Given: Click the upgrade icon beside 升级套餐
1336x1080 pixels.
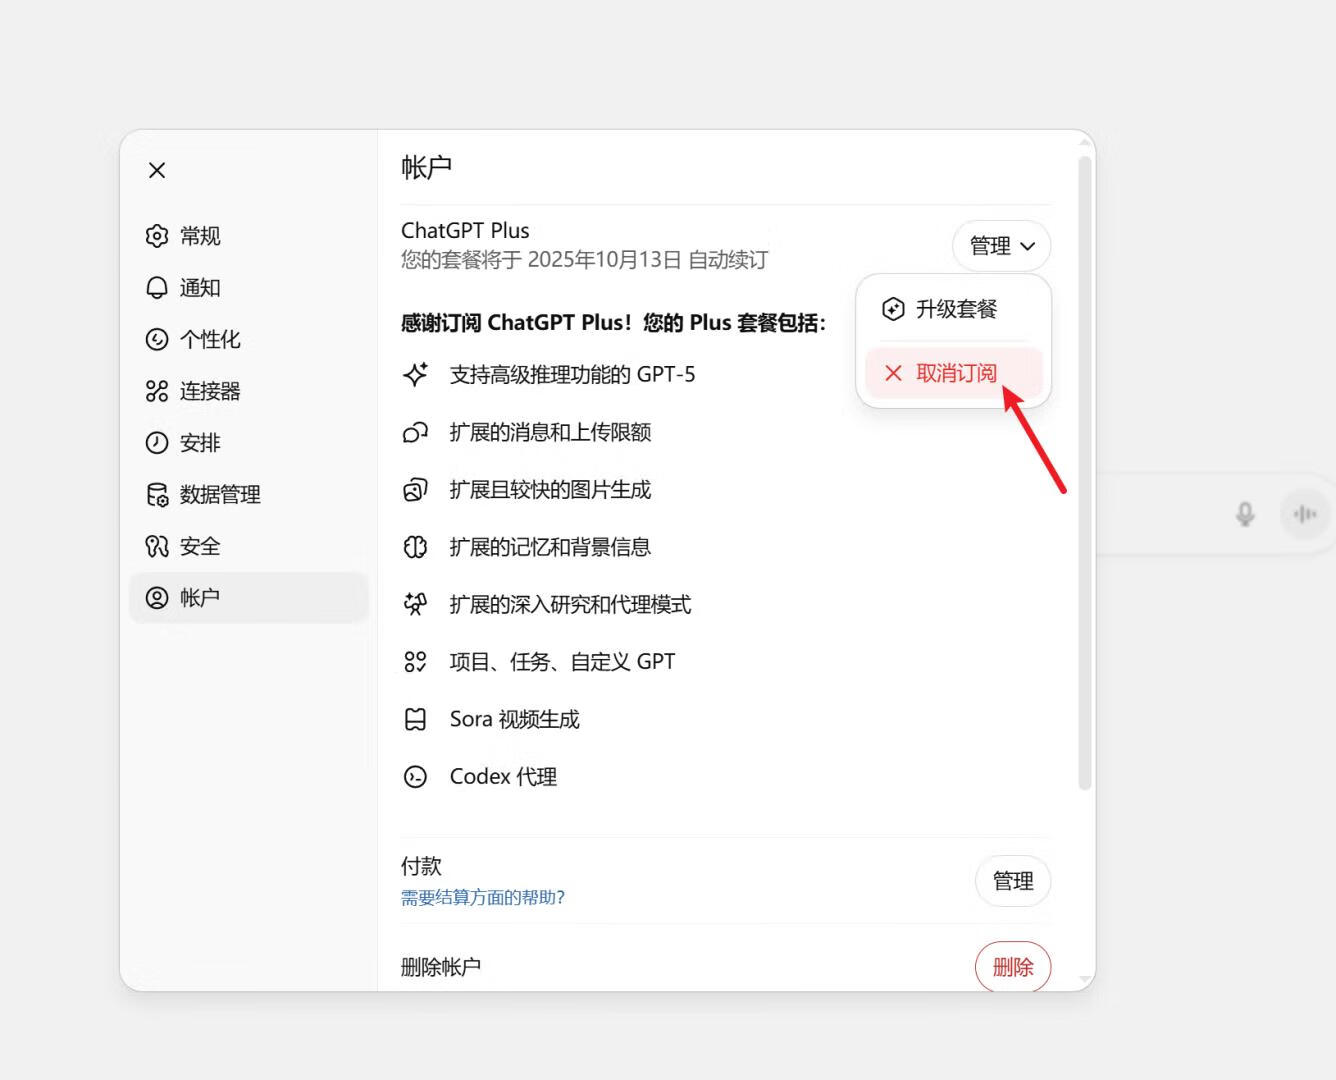Looking at the screenshot, I should coord(893,309).
